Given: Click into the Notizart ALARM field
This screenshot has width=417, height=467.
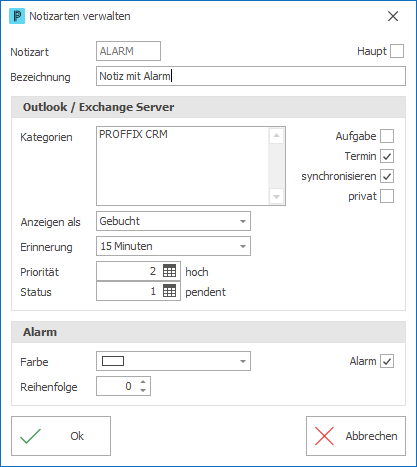Looking at the screenshot, I should tap(128, 51).
